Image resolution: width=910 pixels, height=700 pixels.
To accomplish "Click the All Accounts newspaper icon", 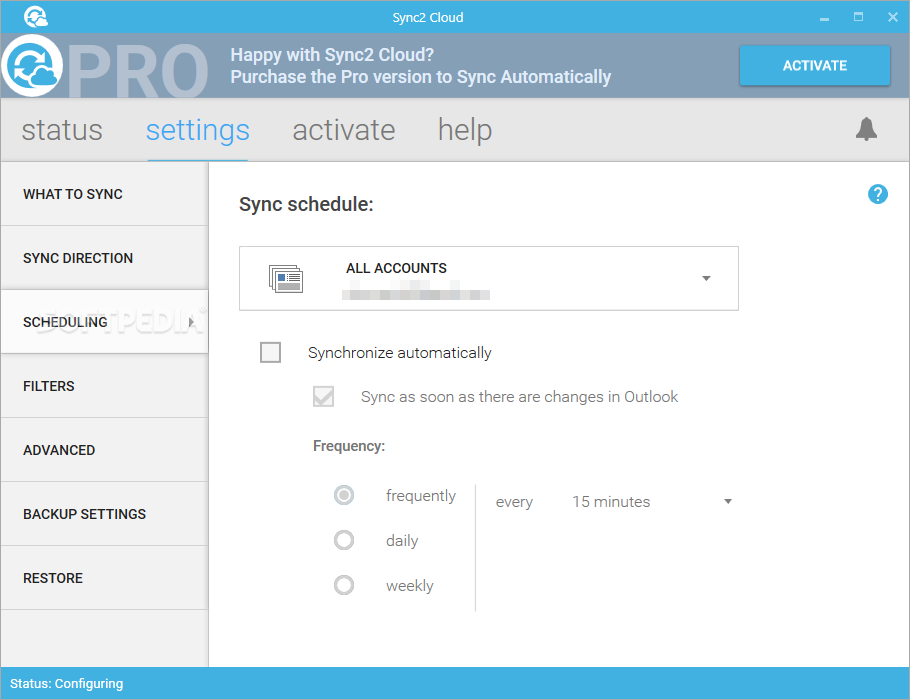I will click(286, 279).
